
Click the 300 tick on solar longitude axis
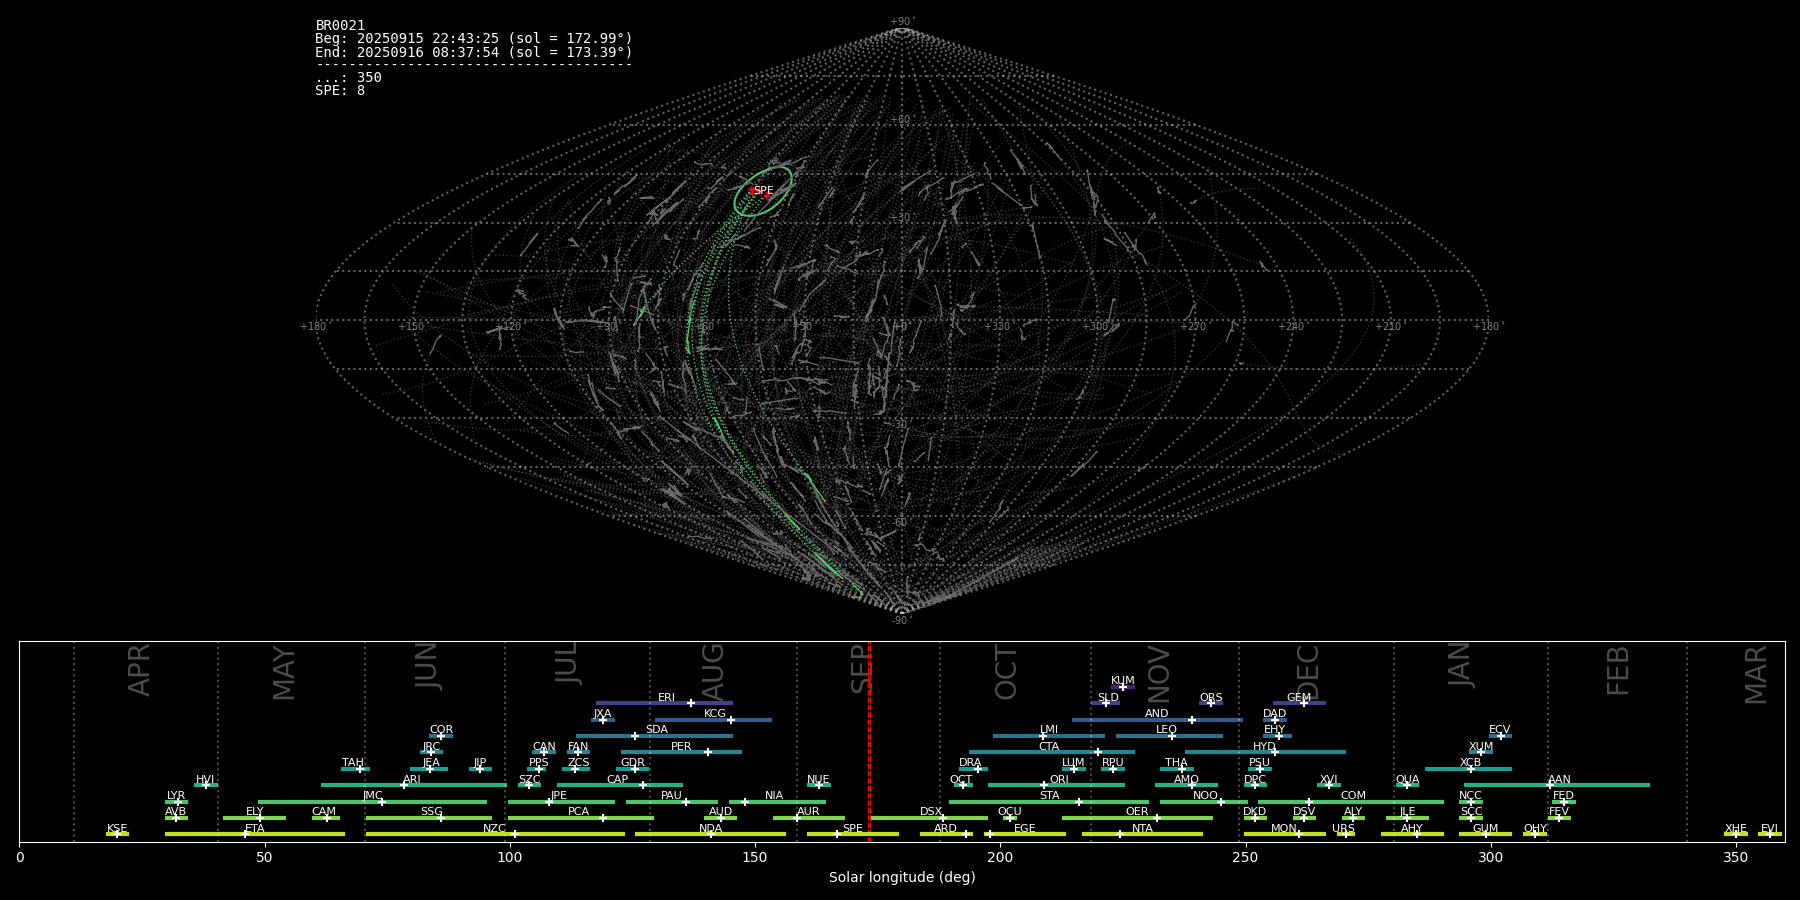coord(1490,857)
